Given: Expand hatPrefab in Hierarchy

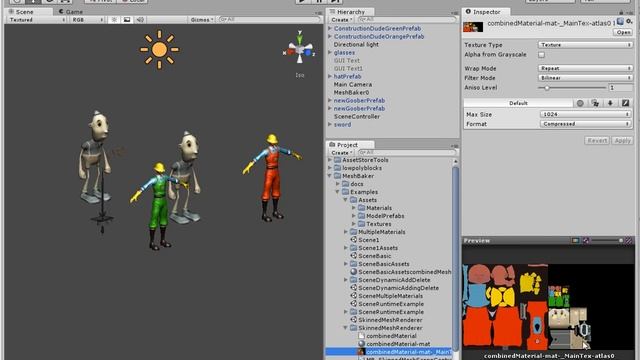Looking at the screenshot, I should [x=330, y=76].
